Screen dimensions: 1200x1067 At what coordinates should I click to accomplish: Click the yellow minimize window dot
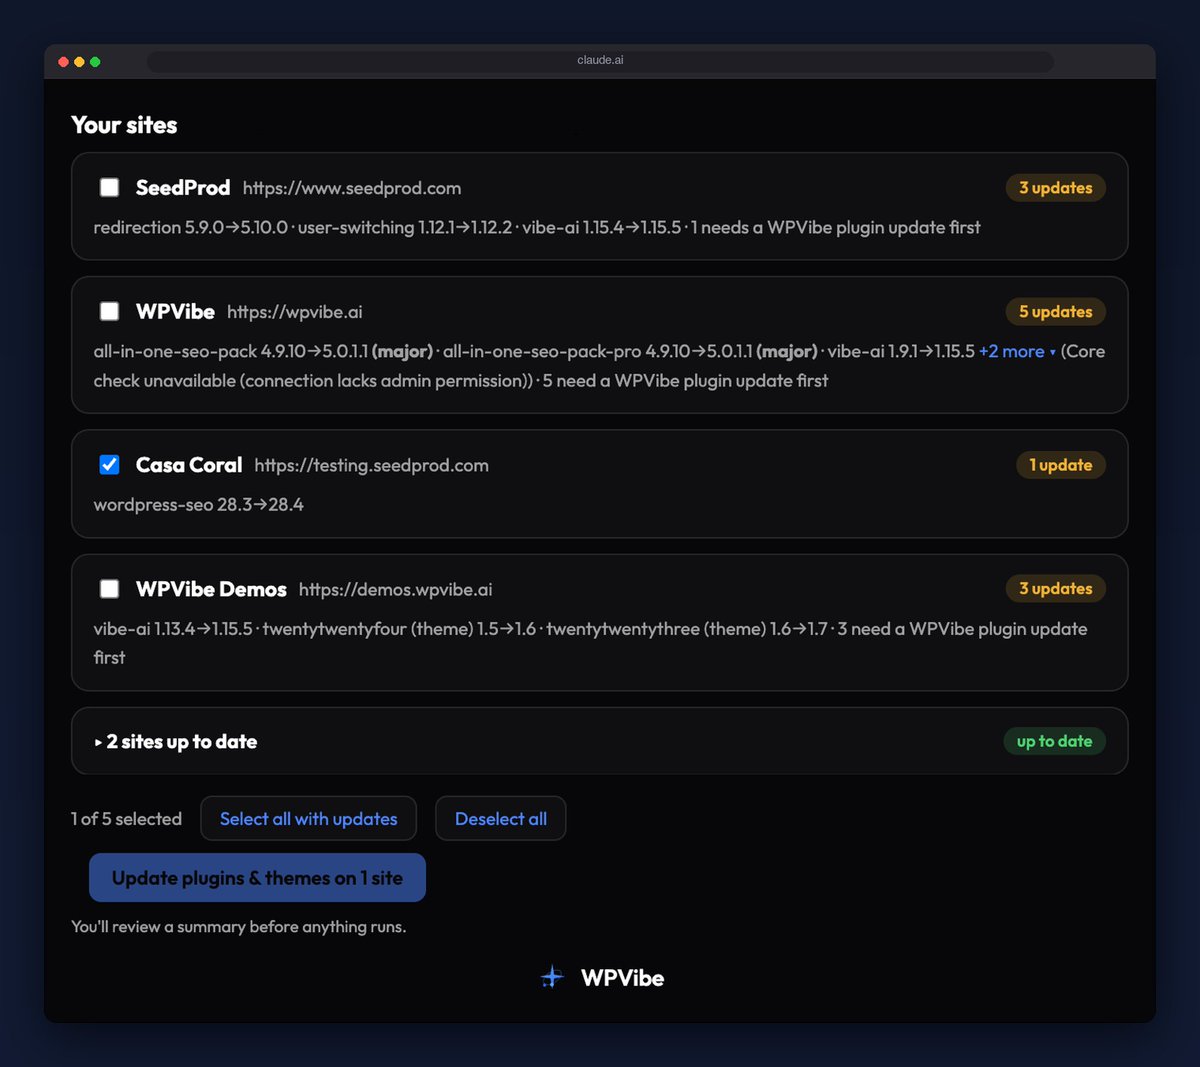pyautogui.click(x=79, y=62)
